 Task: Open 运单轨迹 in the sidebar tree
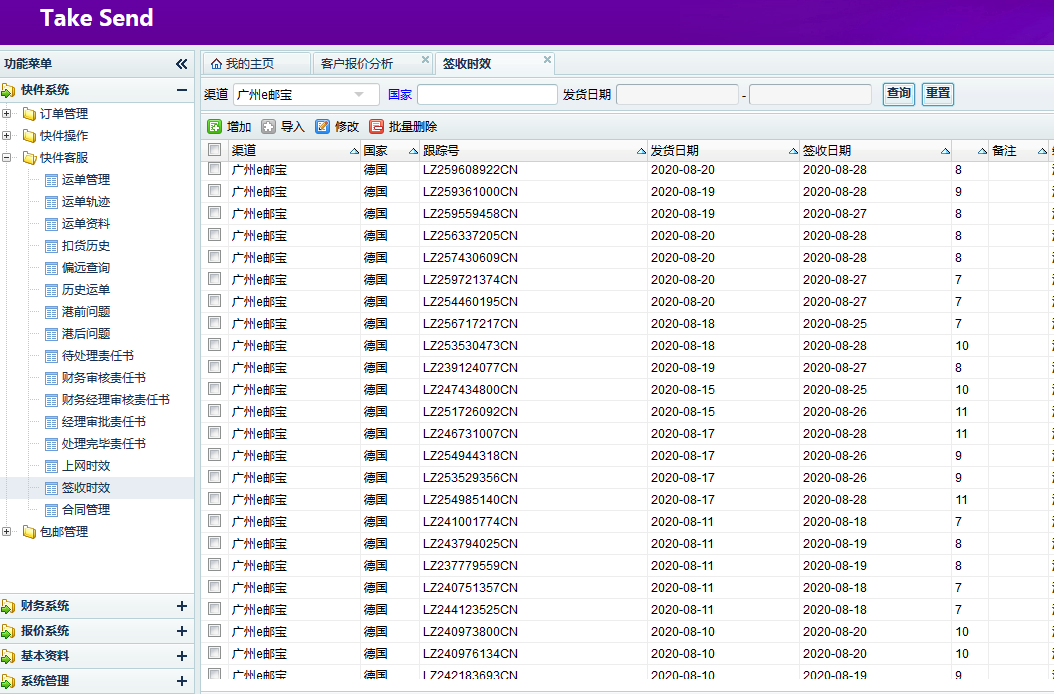86,202
